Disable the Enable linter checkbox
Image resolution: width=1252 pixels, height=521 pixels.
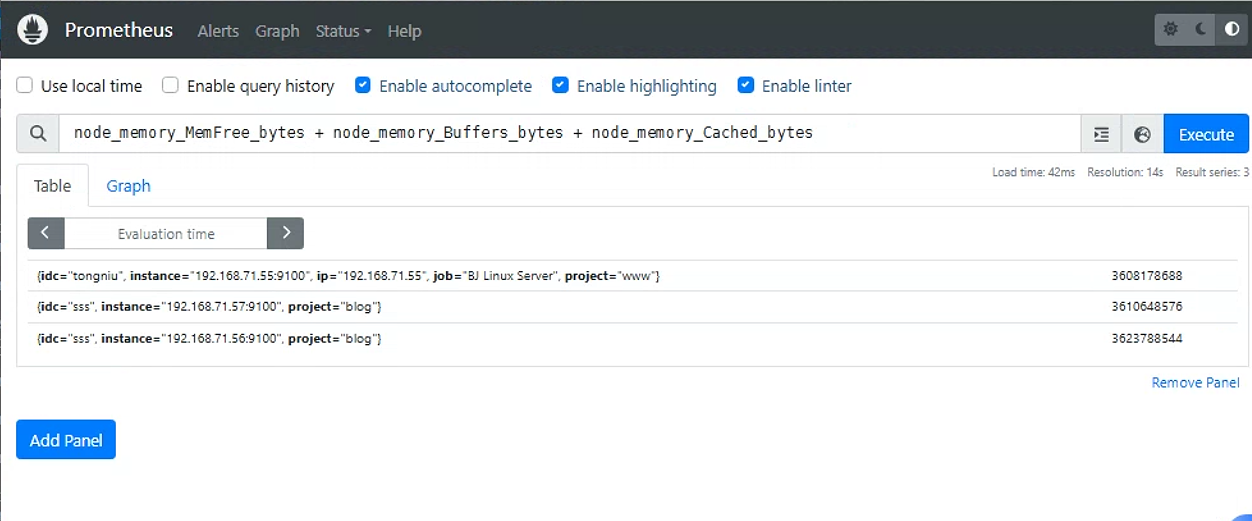coord(746,86)
